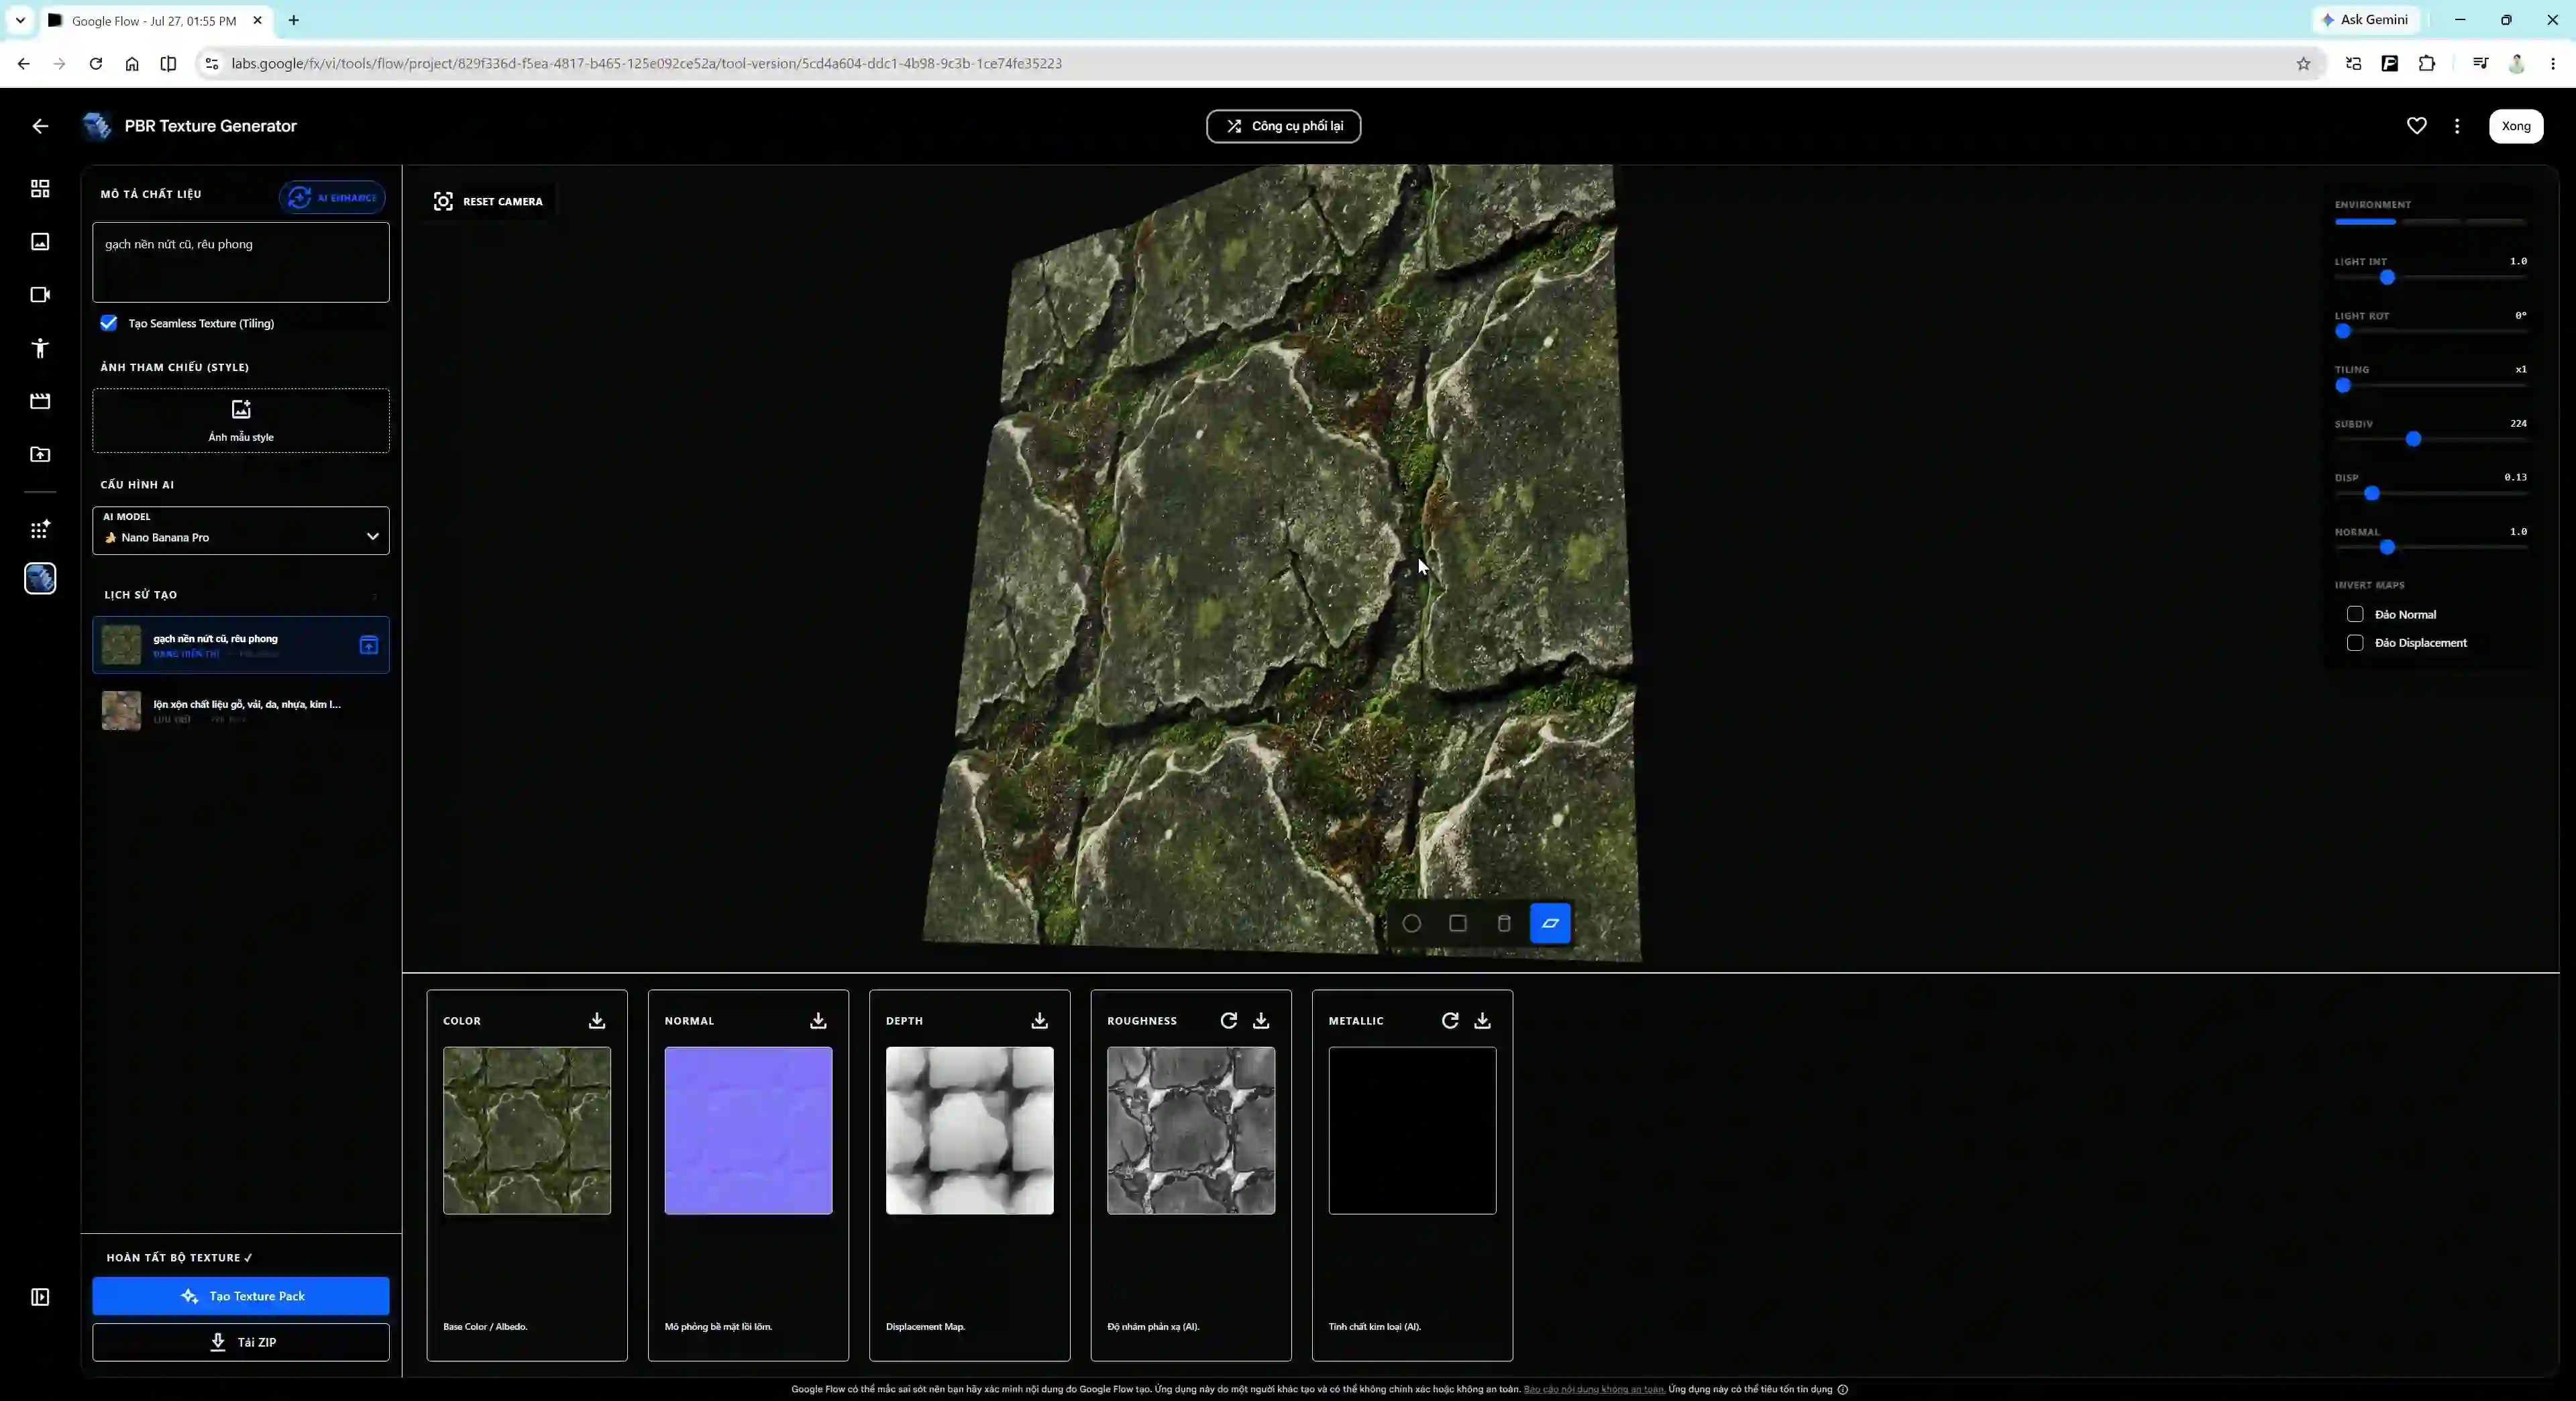Open the sparkle apps grid icon in sidebar
The width and height of the screenshot is (2576, 1401).
pos(40,530)
